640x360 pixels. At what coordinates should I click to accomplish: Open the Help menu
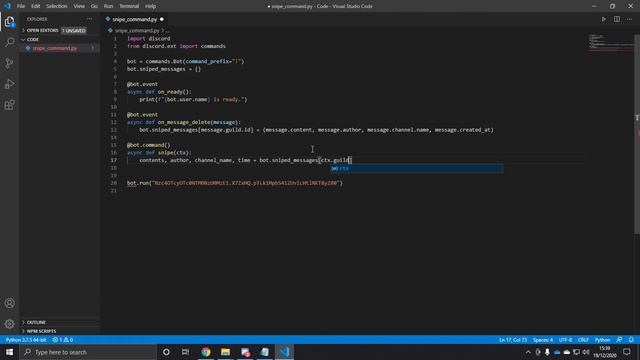(150, 6)
